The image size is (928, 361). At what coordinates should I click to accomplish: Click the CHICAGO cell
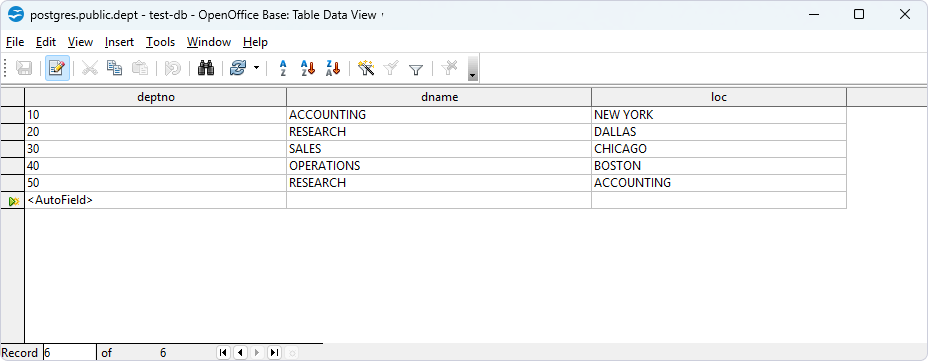(718, 149)
